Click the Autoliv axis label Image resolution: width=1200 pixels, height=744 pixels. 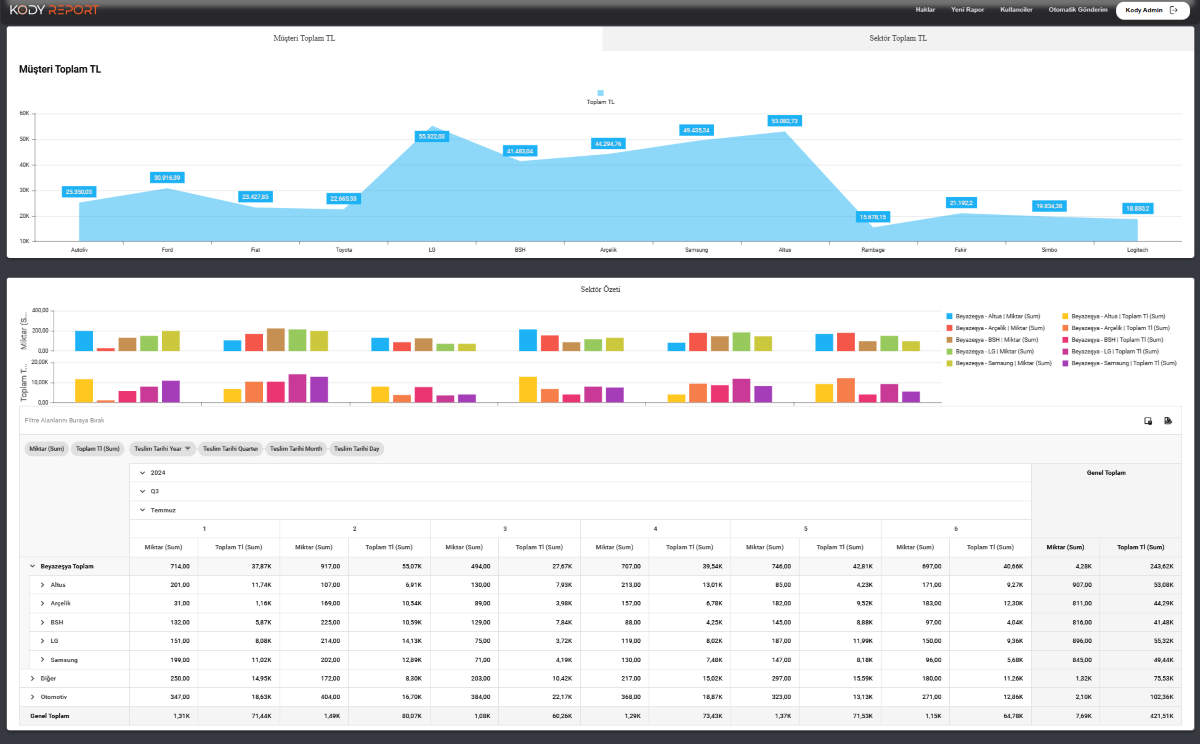[x=79, y=249]
